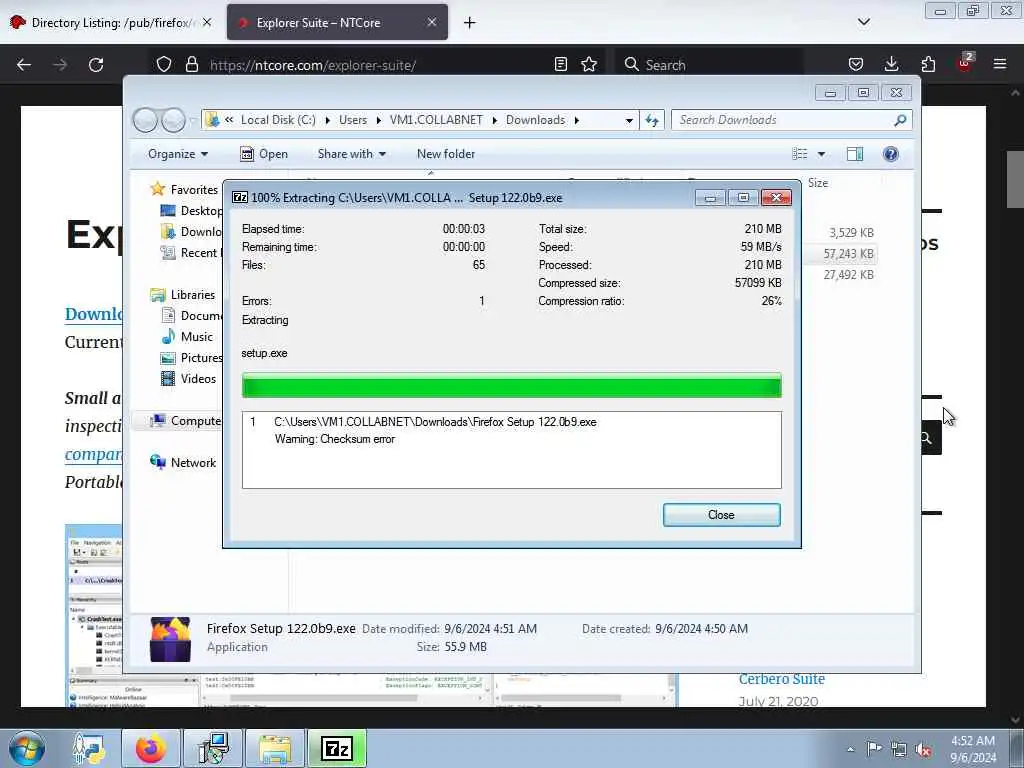Select Favorites in navigation pane
The width and height of the screenshot is (1024, 768).
pos(185,189)
